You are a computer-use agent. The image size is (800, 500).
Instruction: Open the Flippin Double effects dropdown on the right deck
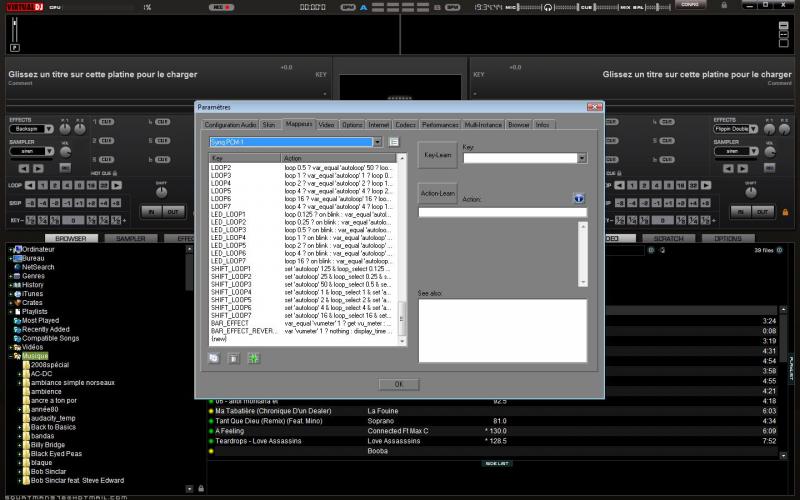pyautogui.click(x=753, y=129)
